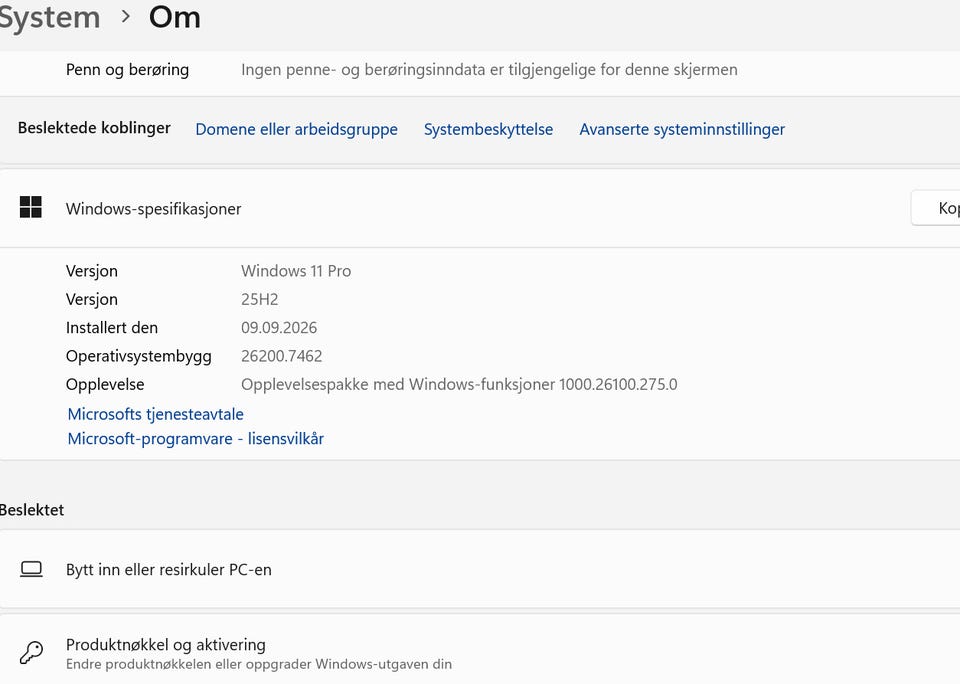
Task: Click the Endre produktnøkkelen eller oppgrader description
Action: (259, 664)
